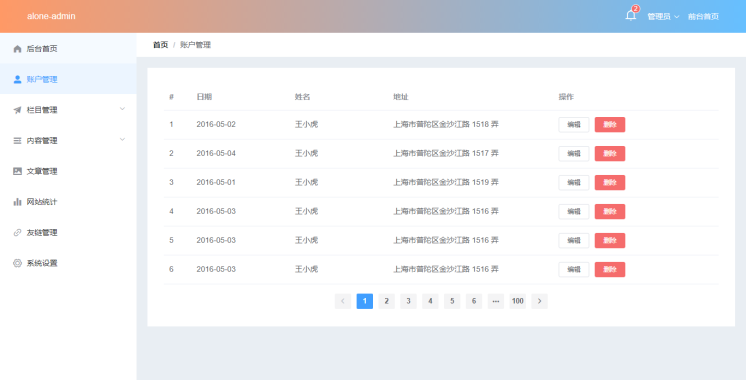This screenshot has height=380, width=746.
Task: Click 编辑 in row number 4
Action: coord(574,212)
